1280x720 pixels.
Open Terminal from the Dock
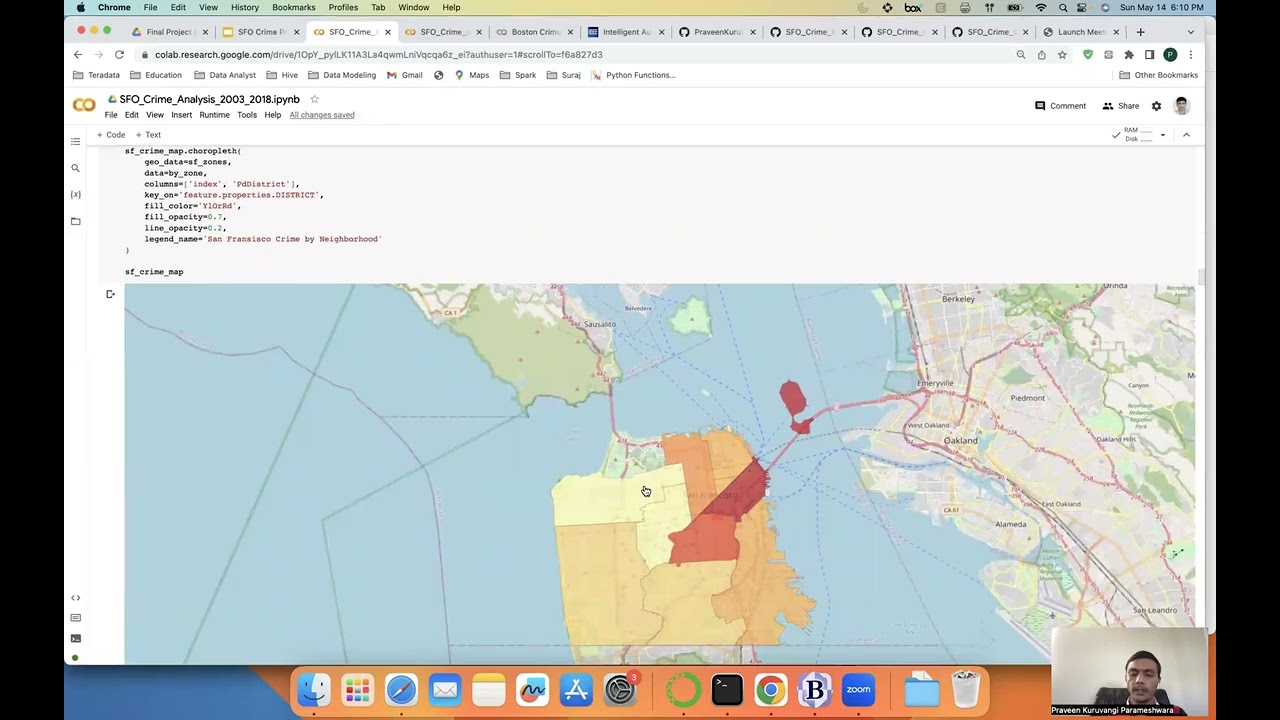(727, 690)
